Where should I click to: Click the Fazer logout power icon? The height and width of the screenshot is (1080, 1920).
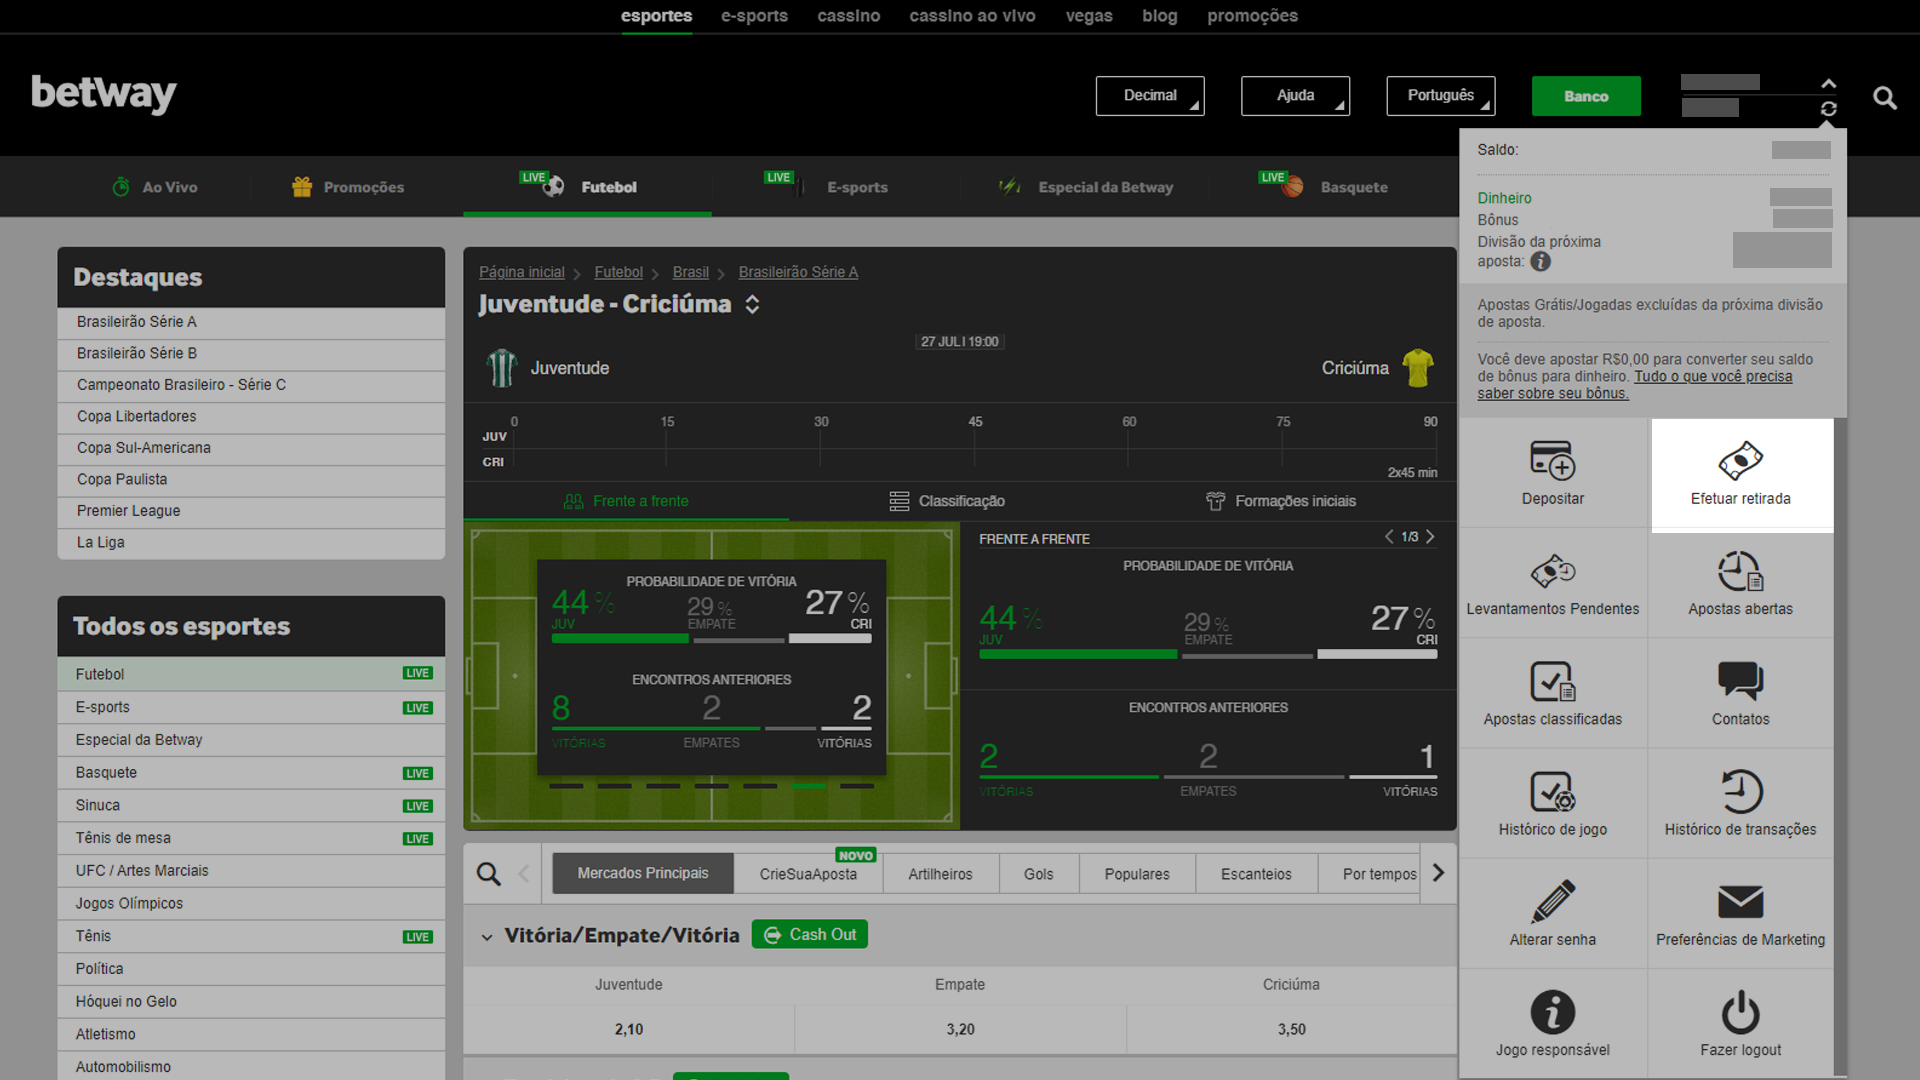tap(1740, 1012)
